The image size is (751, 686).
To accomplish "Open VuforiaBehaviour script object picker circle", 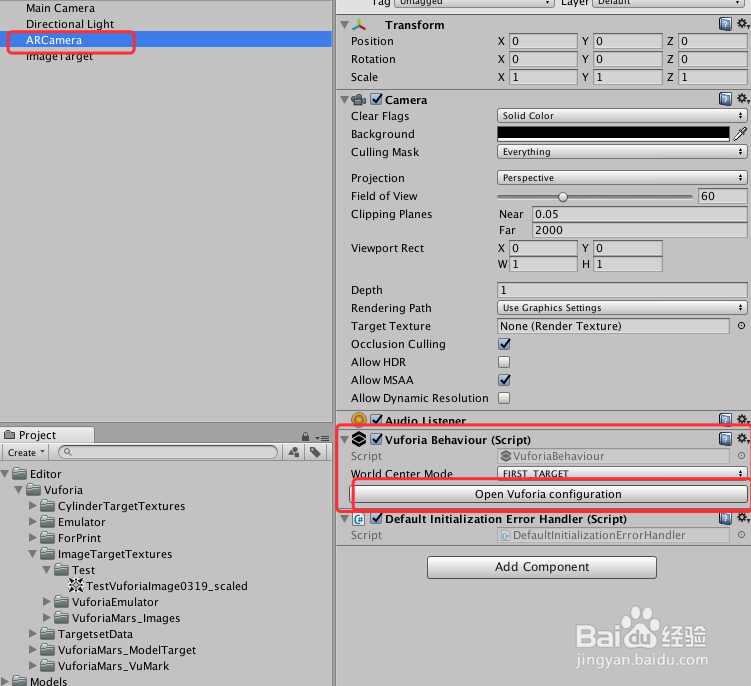I will tap(741, 456).
